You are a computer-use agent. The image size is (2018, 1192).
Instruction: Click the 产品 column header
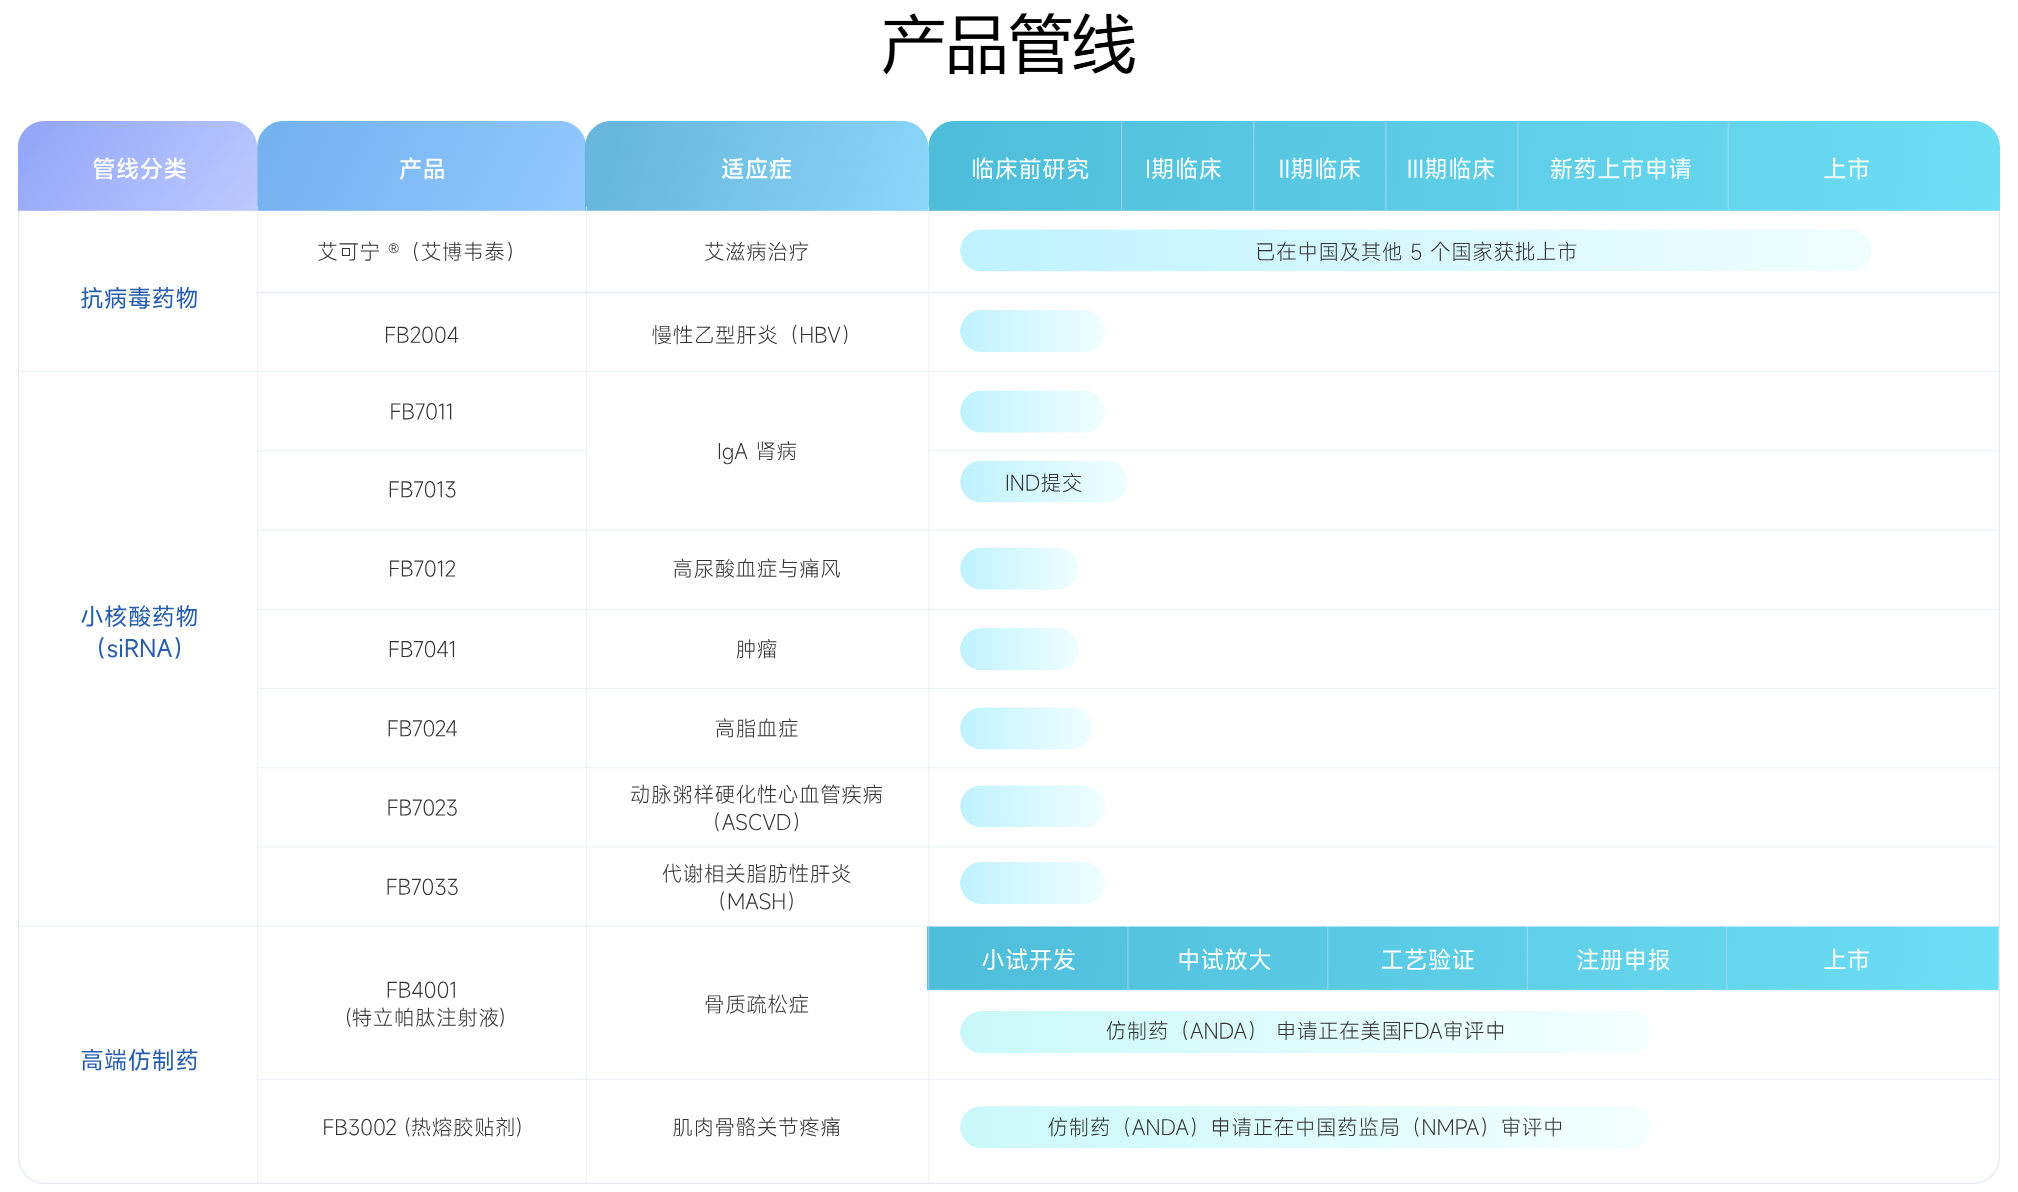[421, 168]
